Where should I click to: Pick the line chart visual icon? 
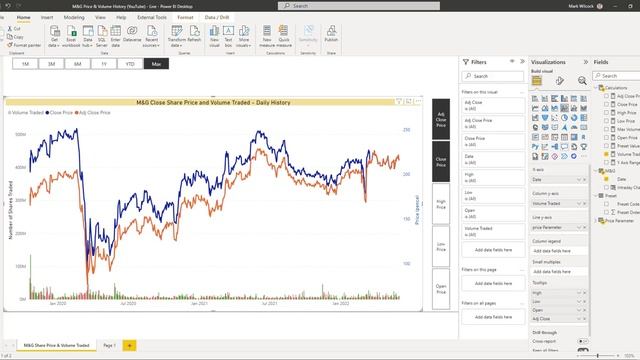[x=535, y=108]
